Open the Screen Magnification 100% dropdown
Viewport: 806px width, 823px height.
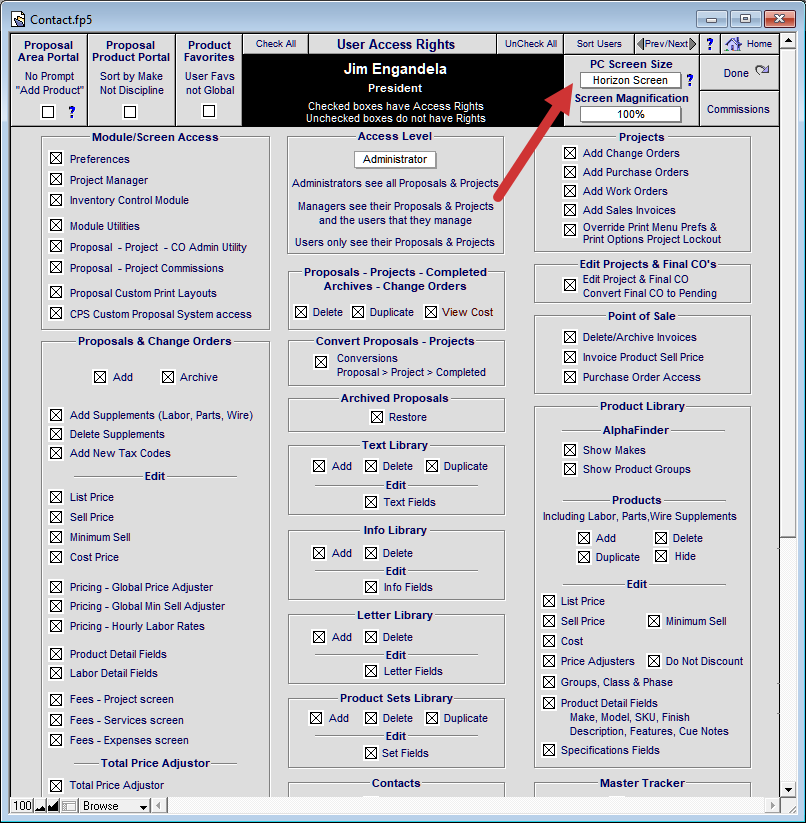[630, 114]
